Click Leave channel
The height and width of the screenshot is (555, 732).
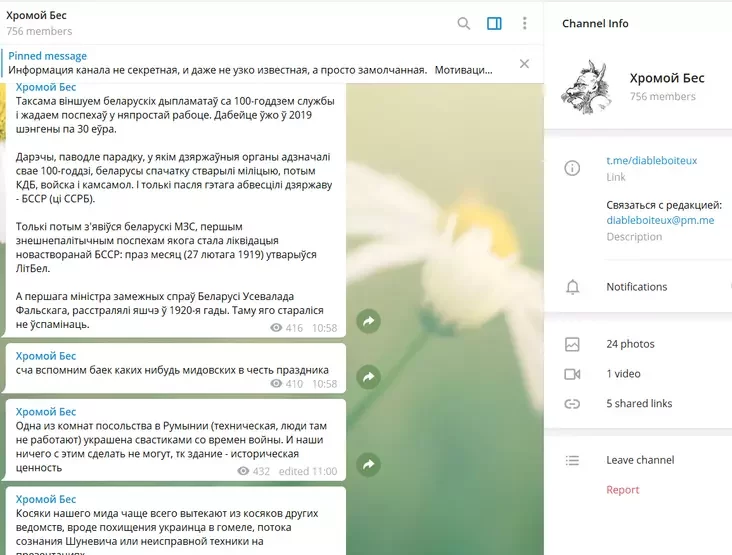pyautogui.click(x=640, y=460)
